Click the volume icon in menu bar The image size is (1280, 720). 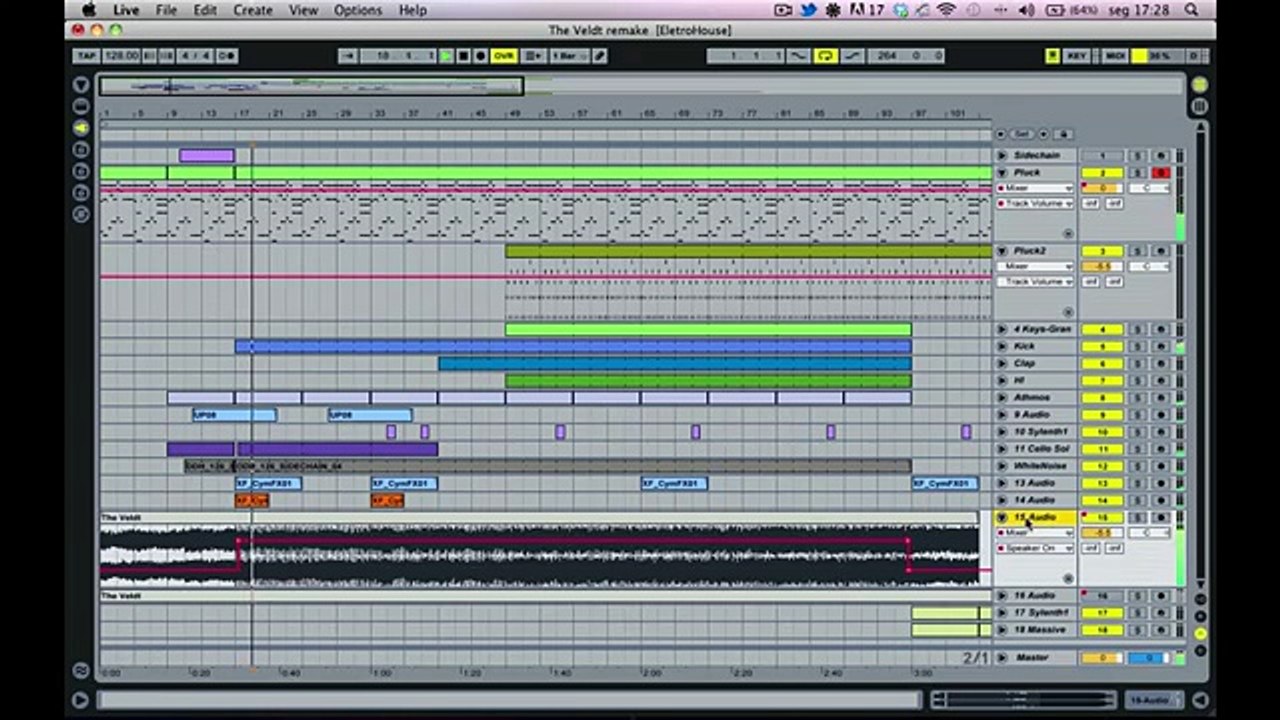coord(1027,10)
